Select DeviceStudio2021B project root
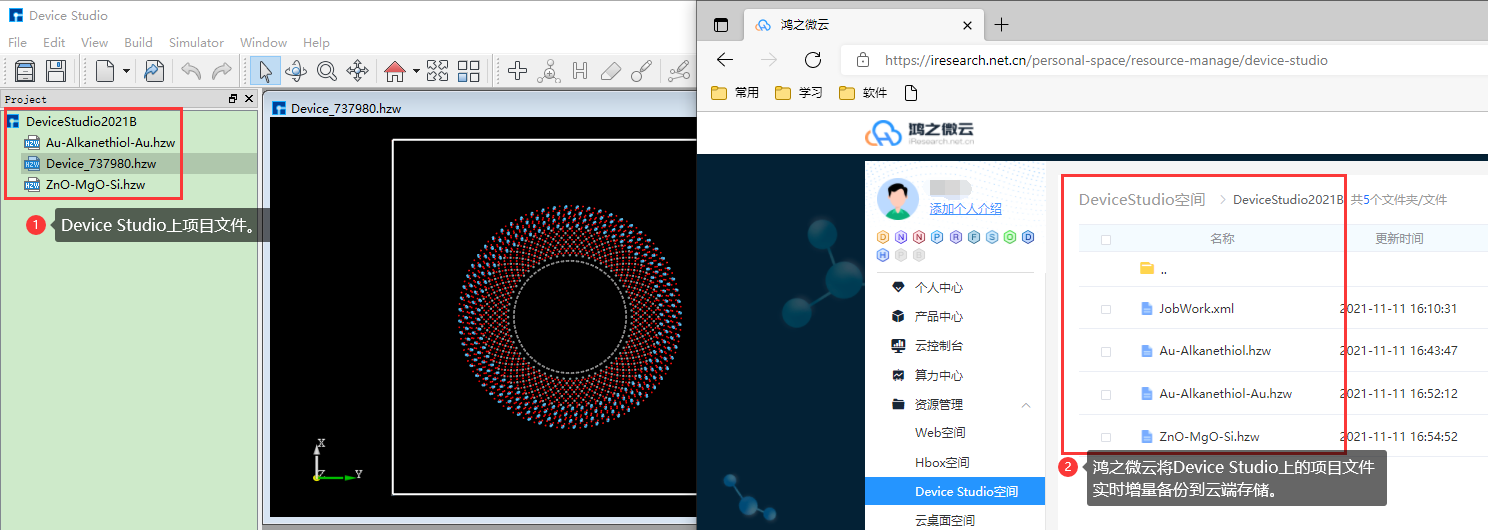1488x530 pixels. point(81,122)
